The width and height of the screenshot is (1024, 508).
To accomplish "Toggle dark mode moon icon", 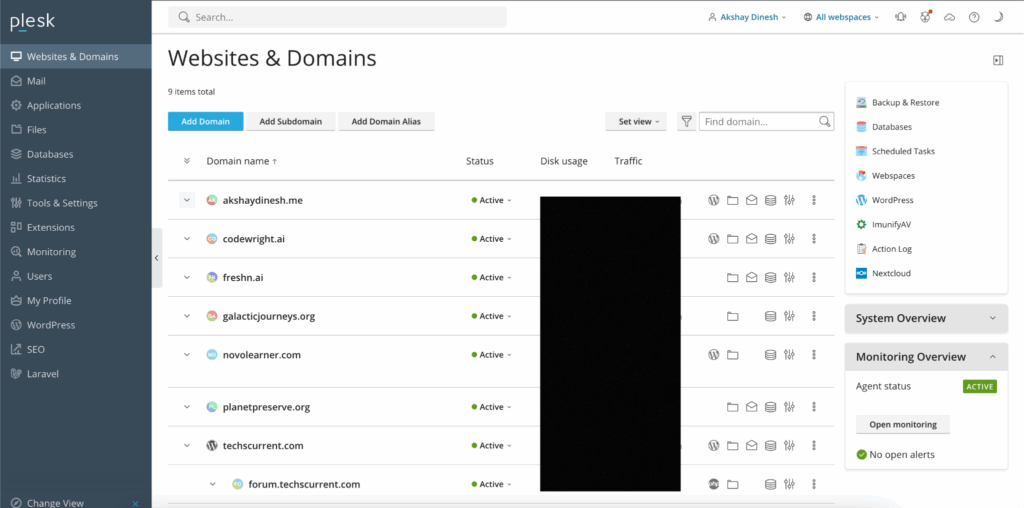I will point(998,18).
